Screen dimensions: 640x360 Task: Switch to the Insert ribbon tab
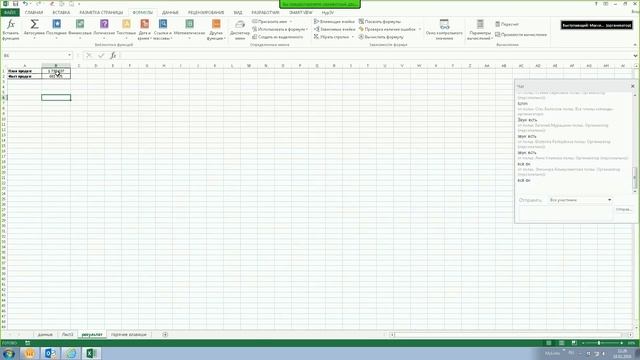coord(61,13)
